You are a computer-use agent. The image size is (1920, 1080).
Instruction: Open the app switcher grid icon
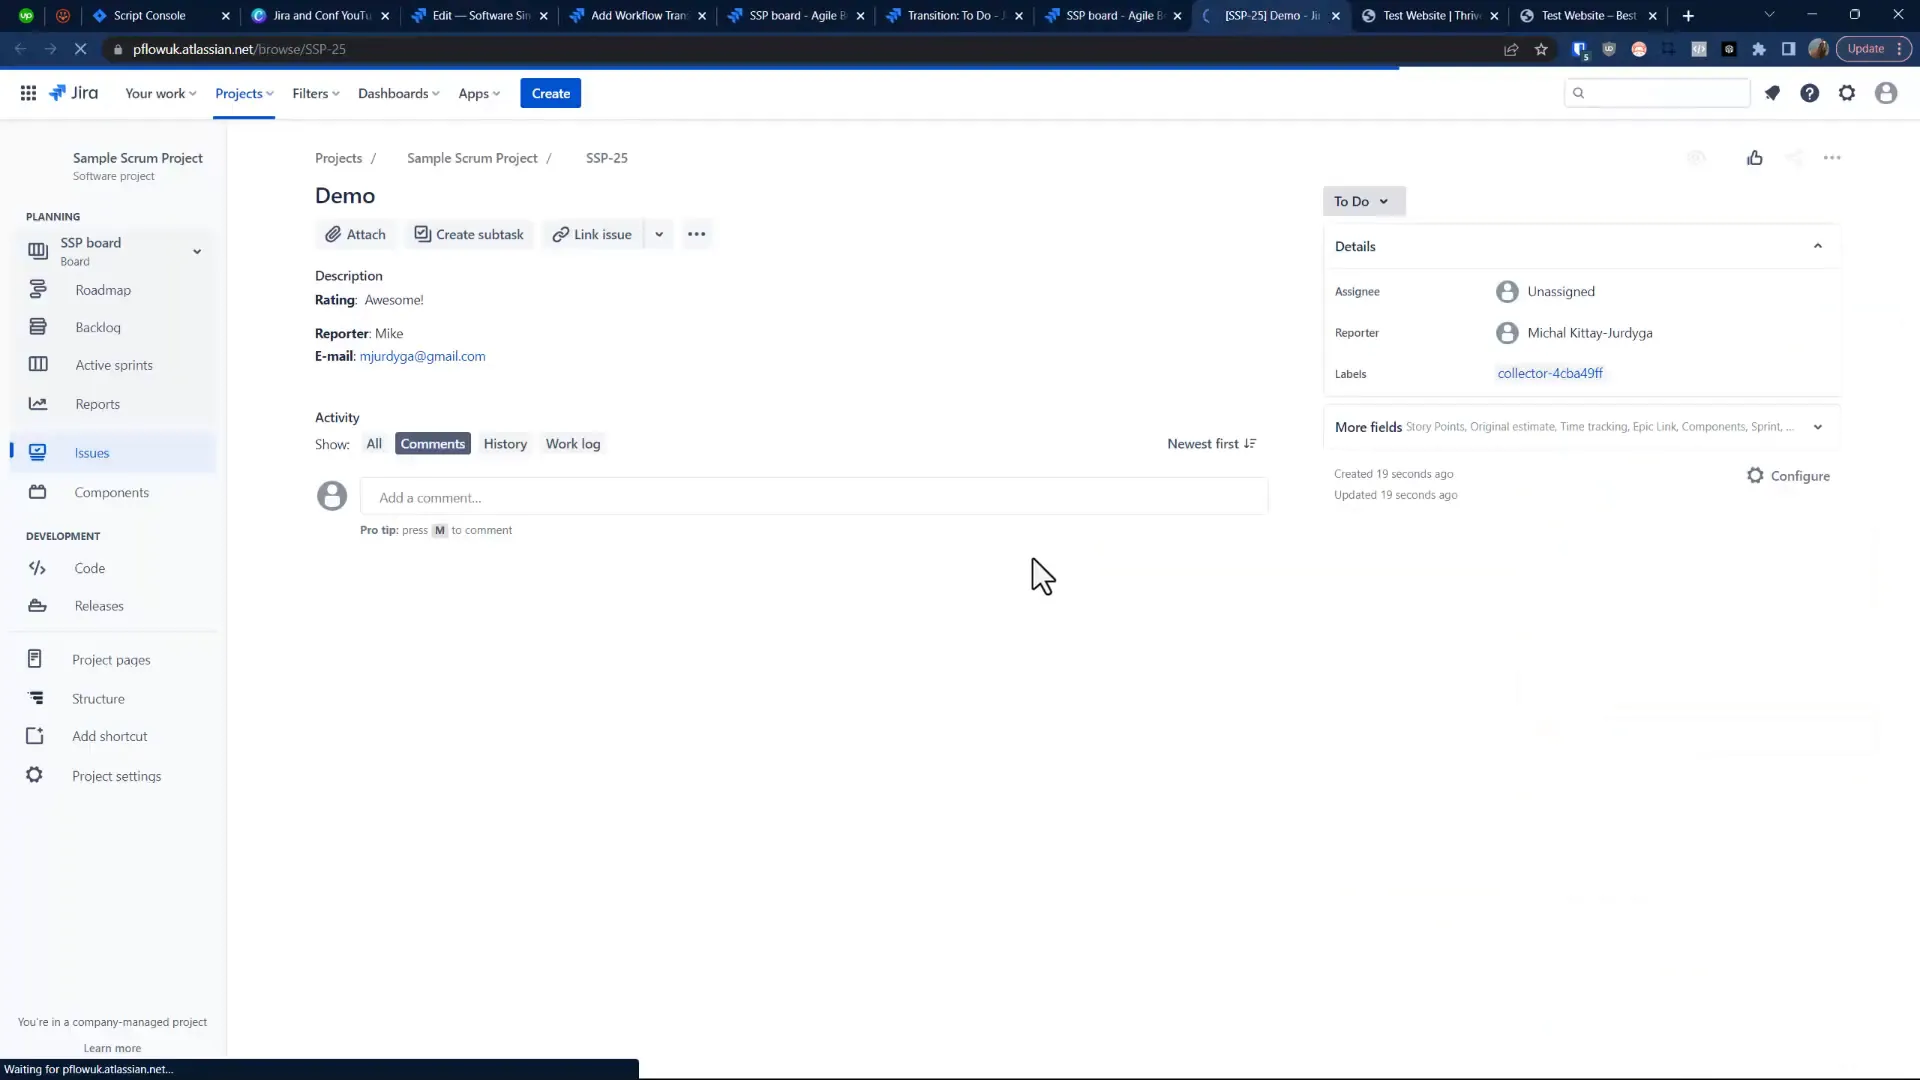pos(28,93)
